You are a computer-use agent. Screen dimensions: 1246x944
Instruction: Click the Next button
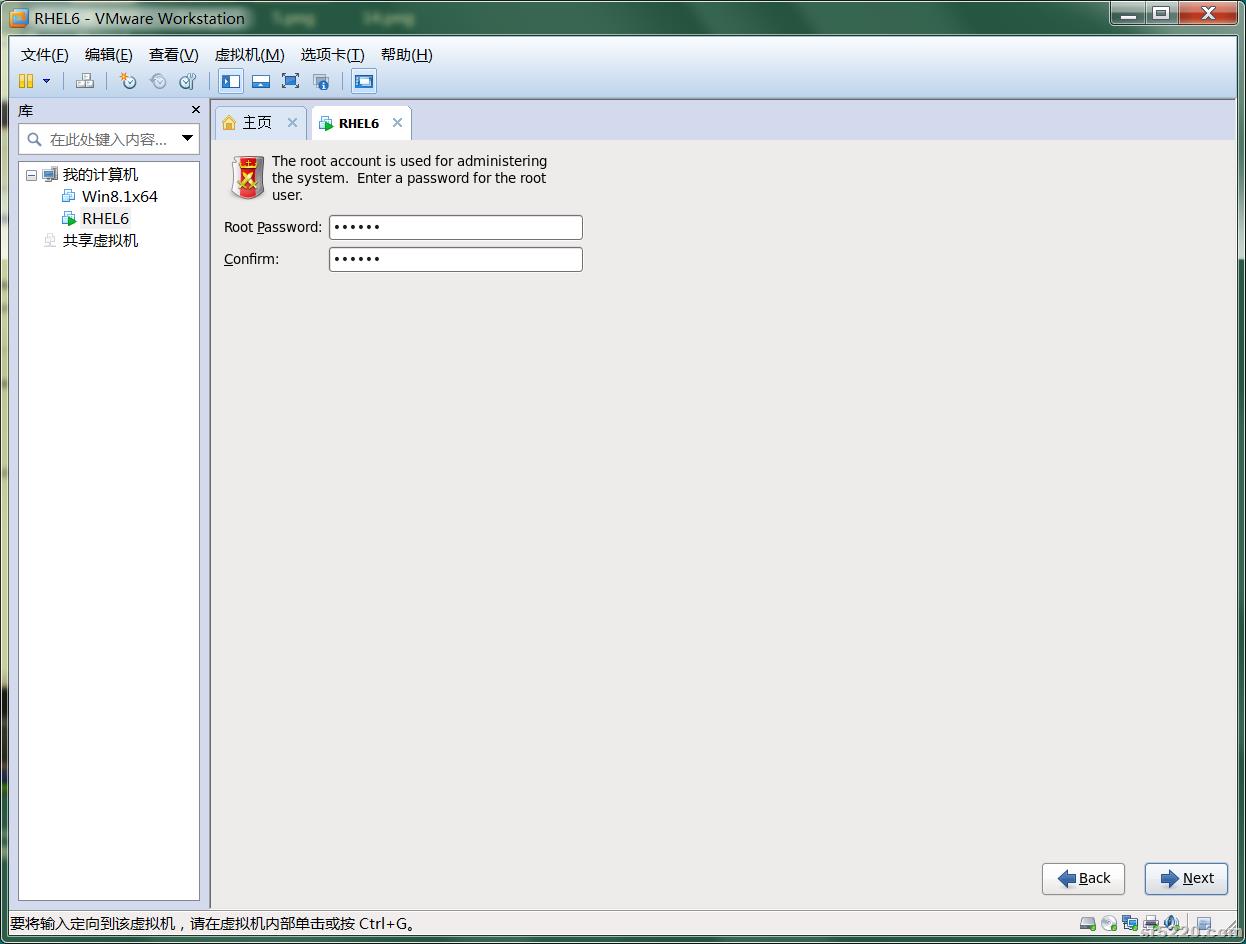(1186, 879)
